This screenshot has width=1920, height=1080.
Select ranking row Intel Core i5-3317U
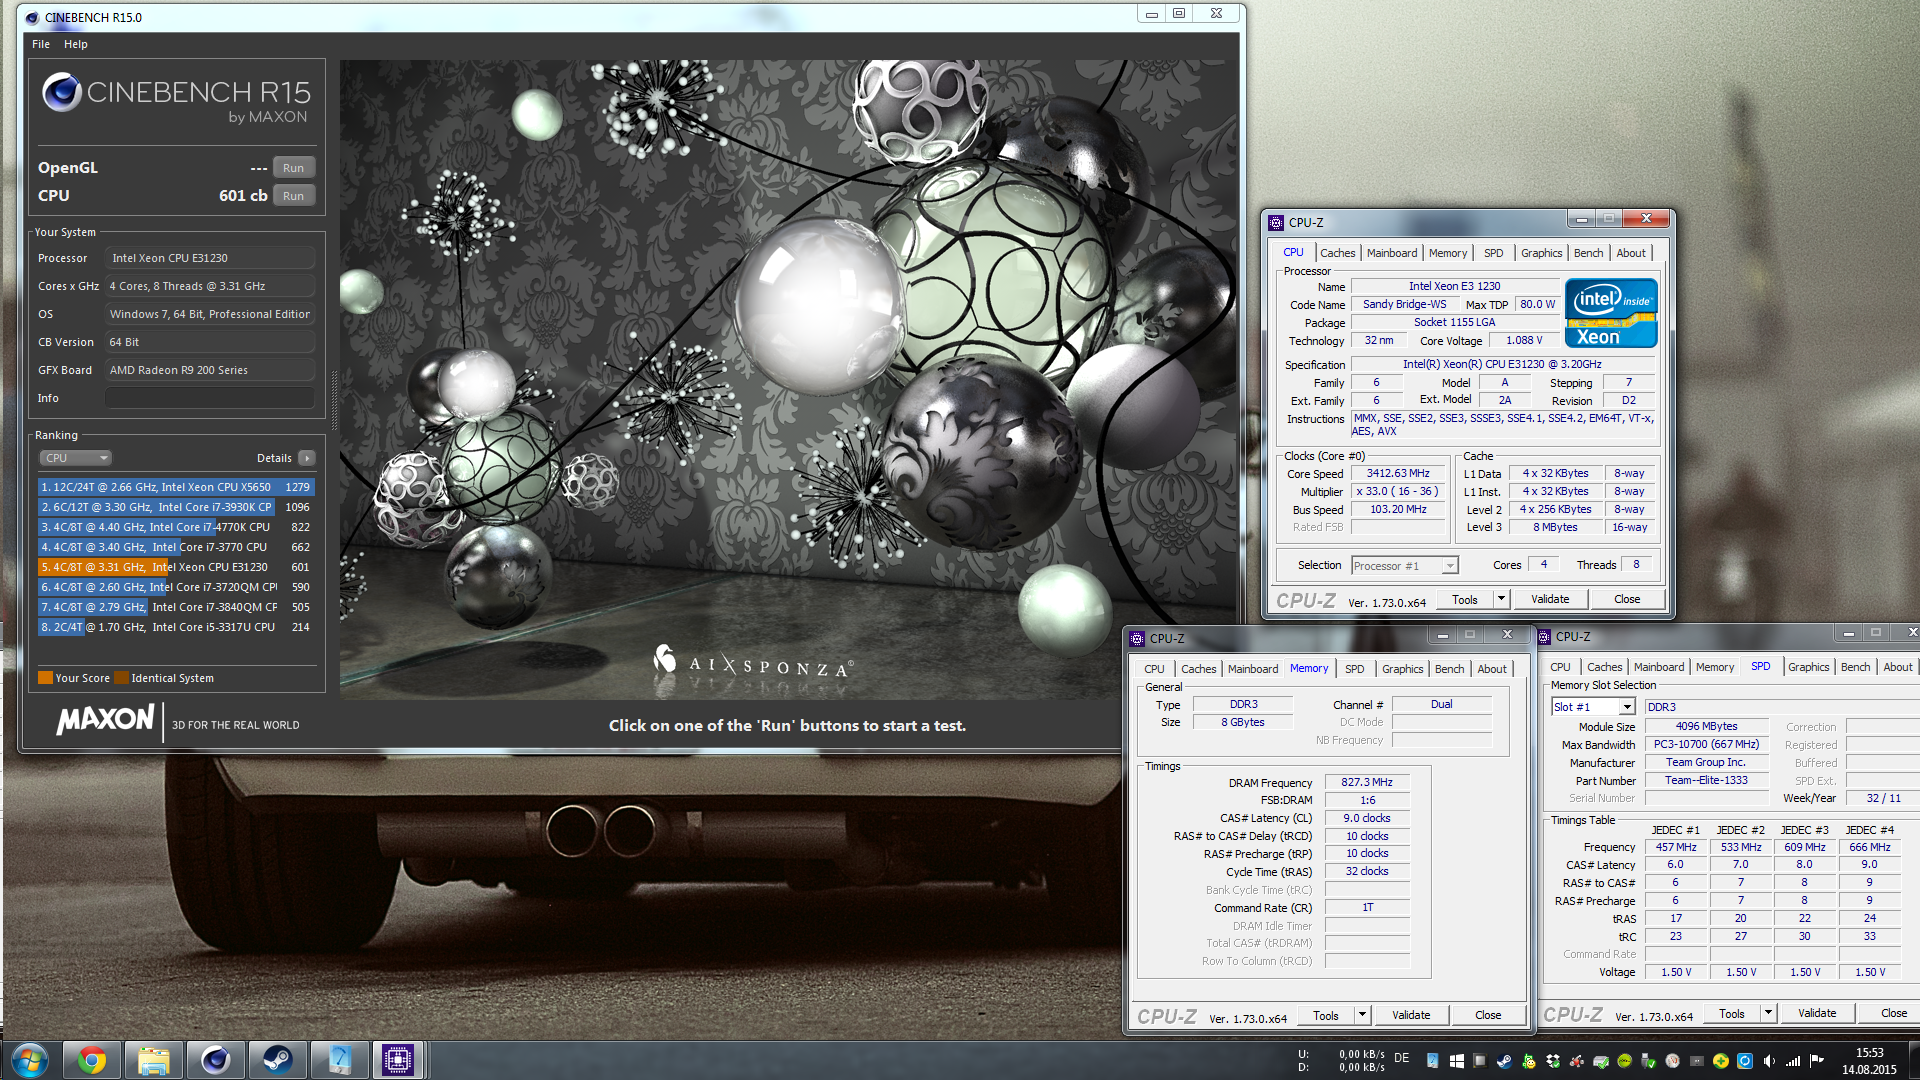[176, 627]
